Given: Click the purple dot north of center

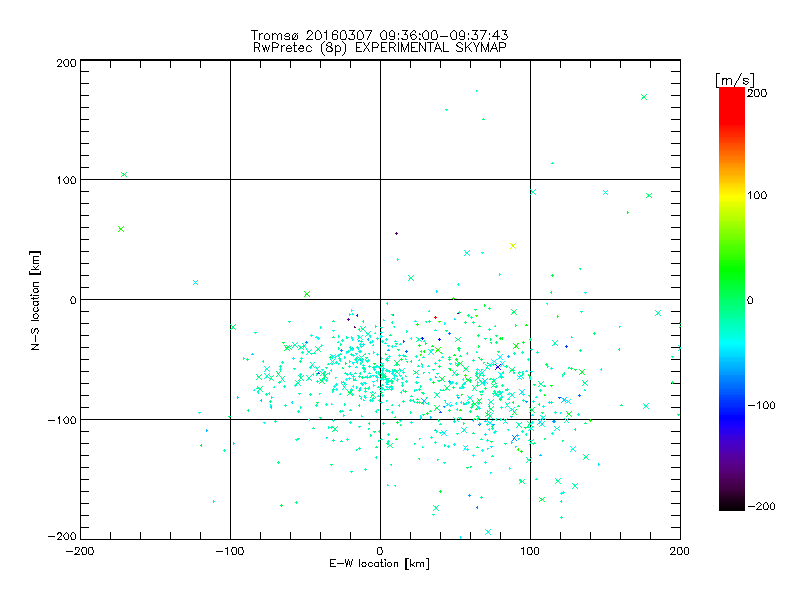Looking at the screenshot, I should [396, 234].
